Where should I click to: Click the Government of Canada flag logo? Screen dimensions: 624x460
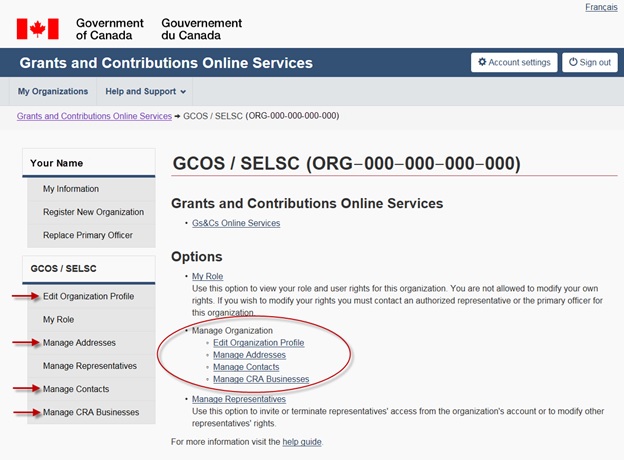coord(38,28)
